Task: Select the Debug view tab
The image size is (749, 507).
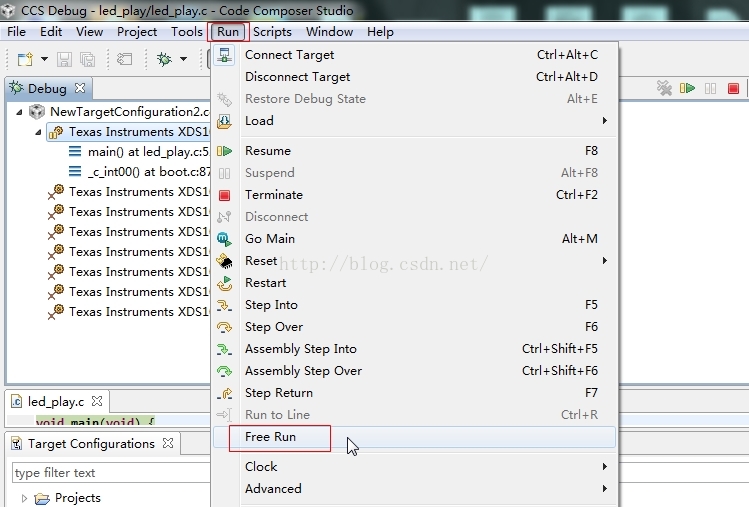Action: pyautogui.click(x=47, y=88)
